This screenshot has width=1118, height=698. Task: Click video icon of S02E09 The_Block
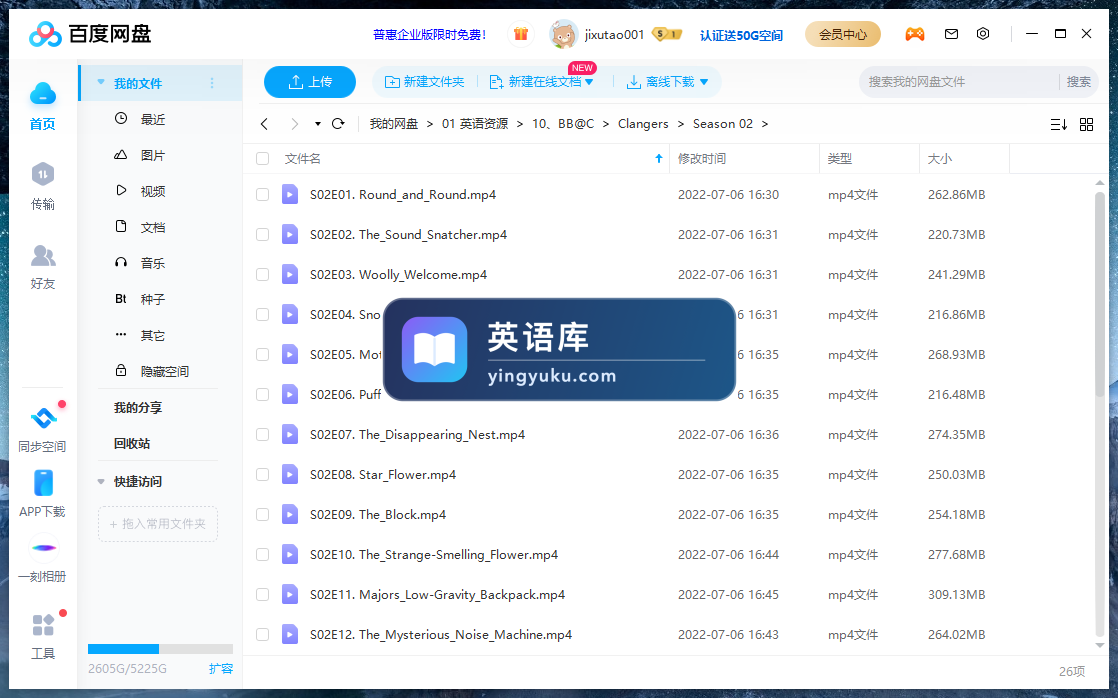tap(289, 514)
